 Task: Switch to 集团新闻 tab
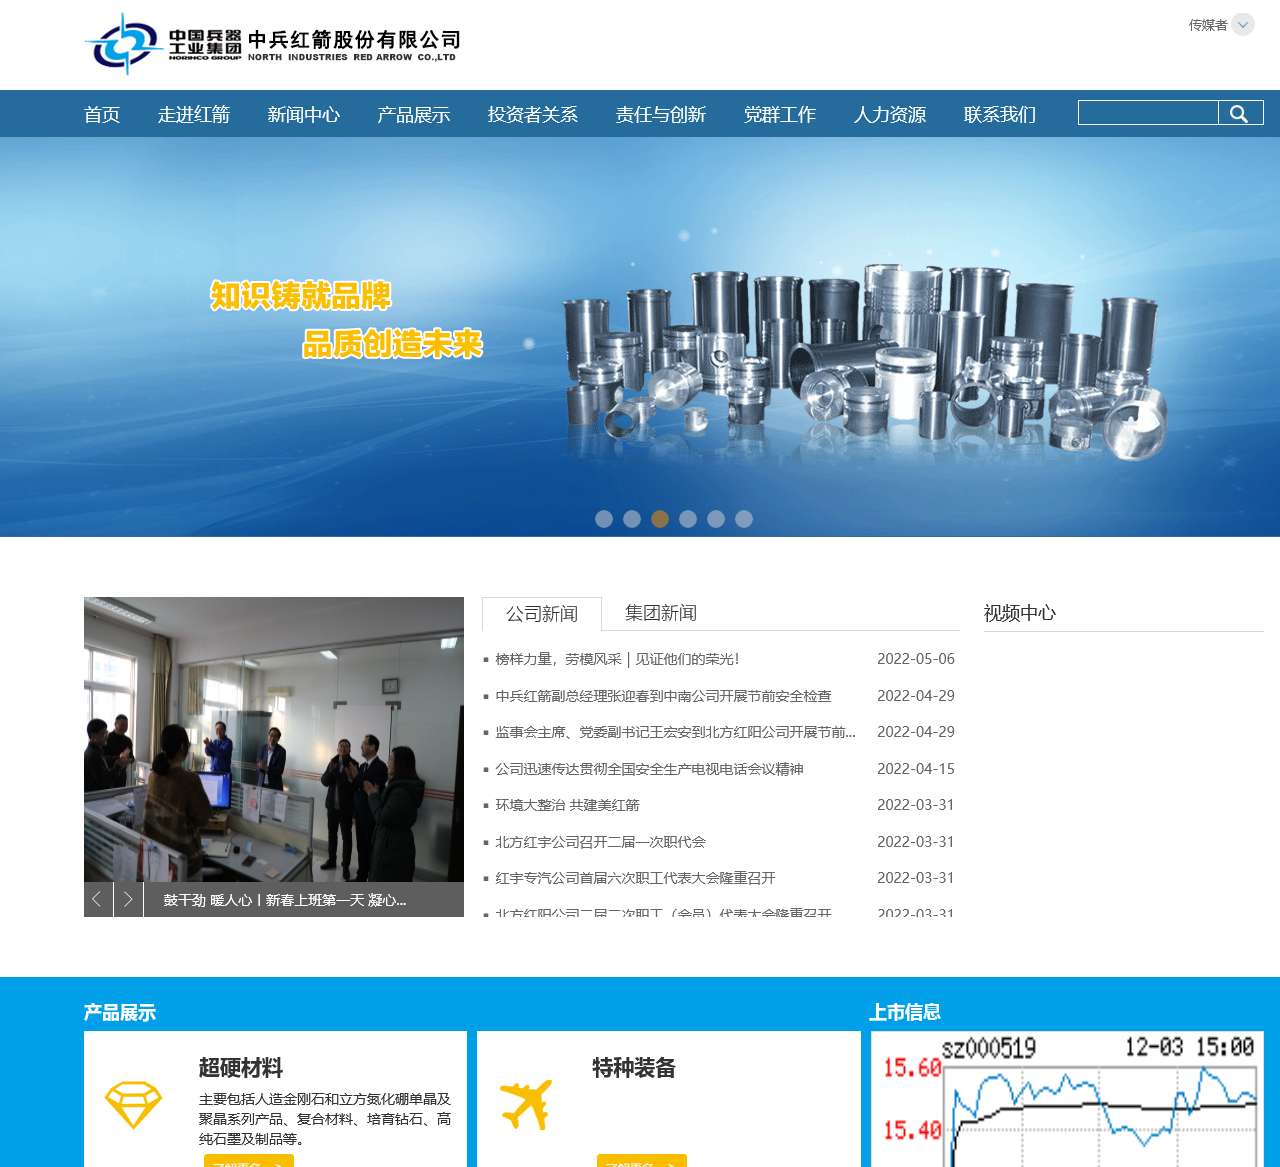(x=661, y=613)
